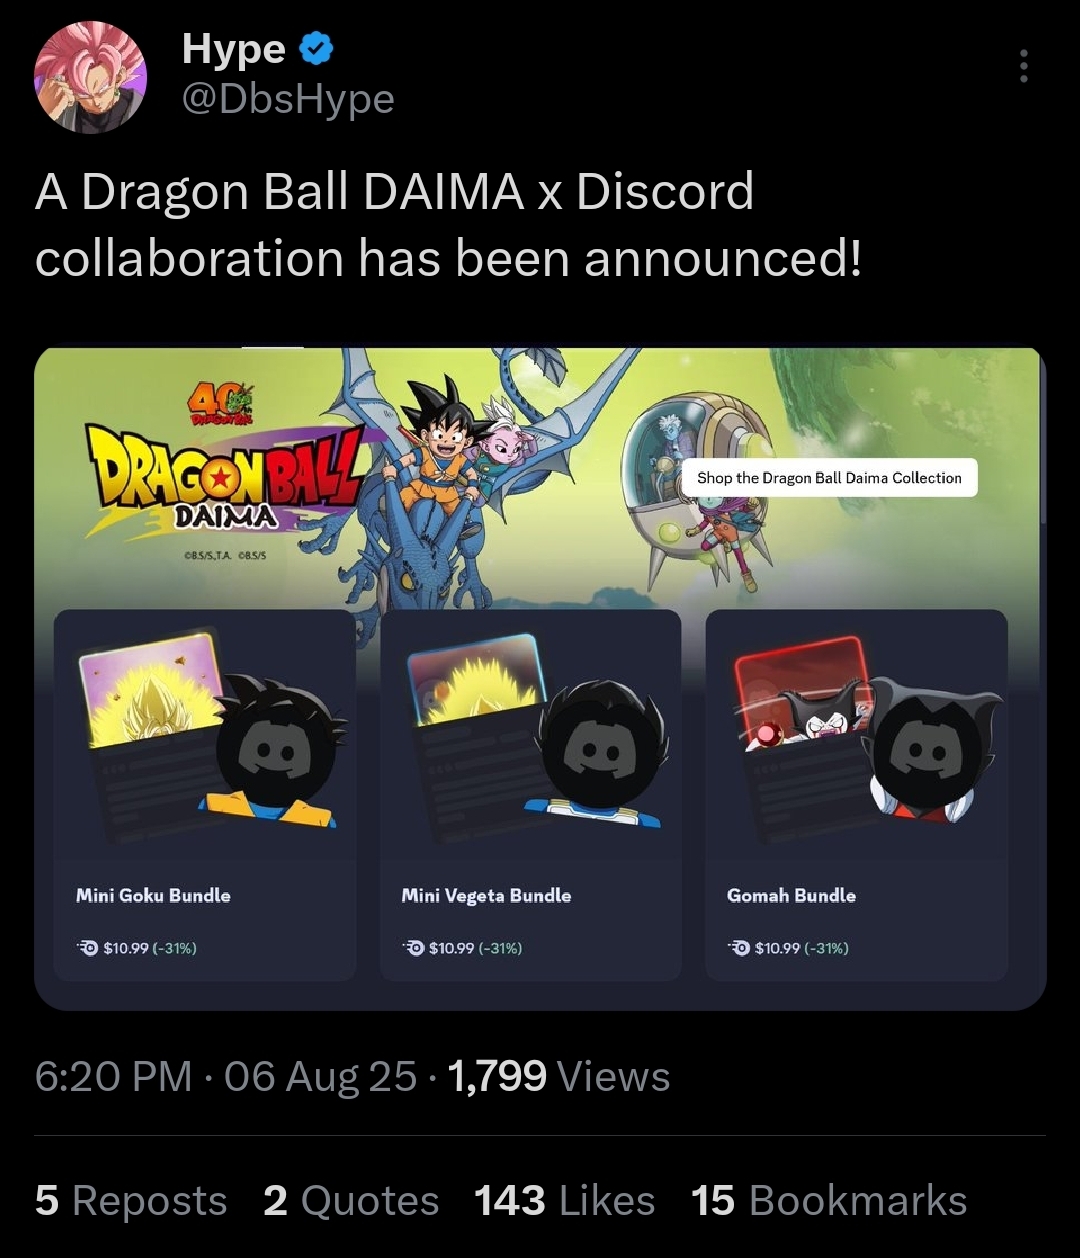Click the orb currency icon under Mini Goku Bundle
This screenshot has height=1258, width=1080.
87,947
